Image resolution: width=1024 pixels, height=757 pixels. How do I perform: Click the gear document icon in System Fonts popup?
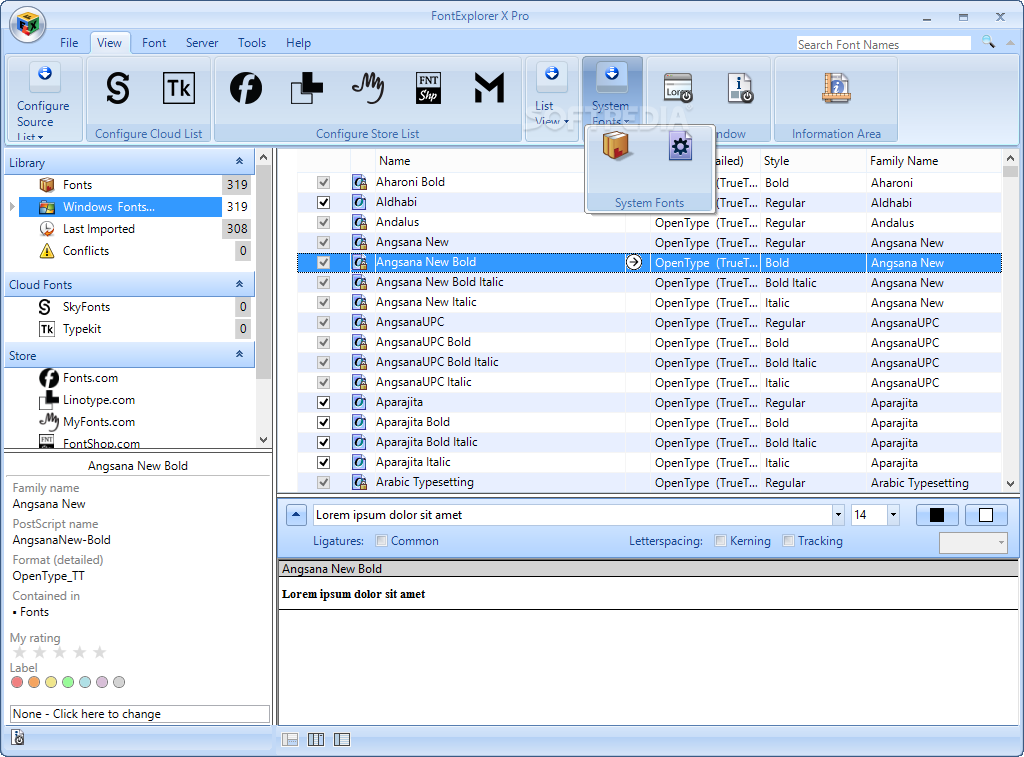(680, 146)
